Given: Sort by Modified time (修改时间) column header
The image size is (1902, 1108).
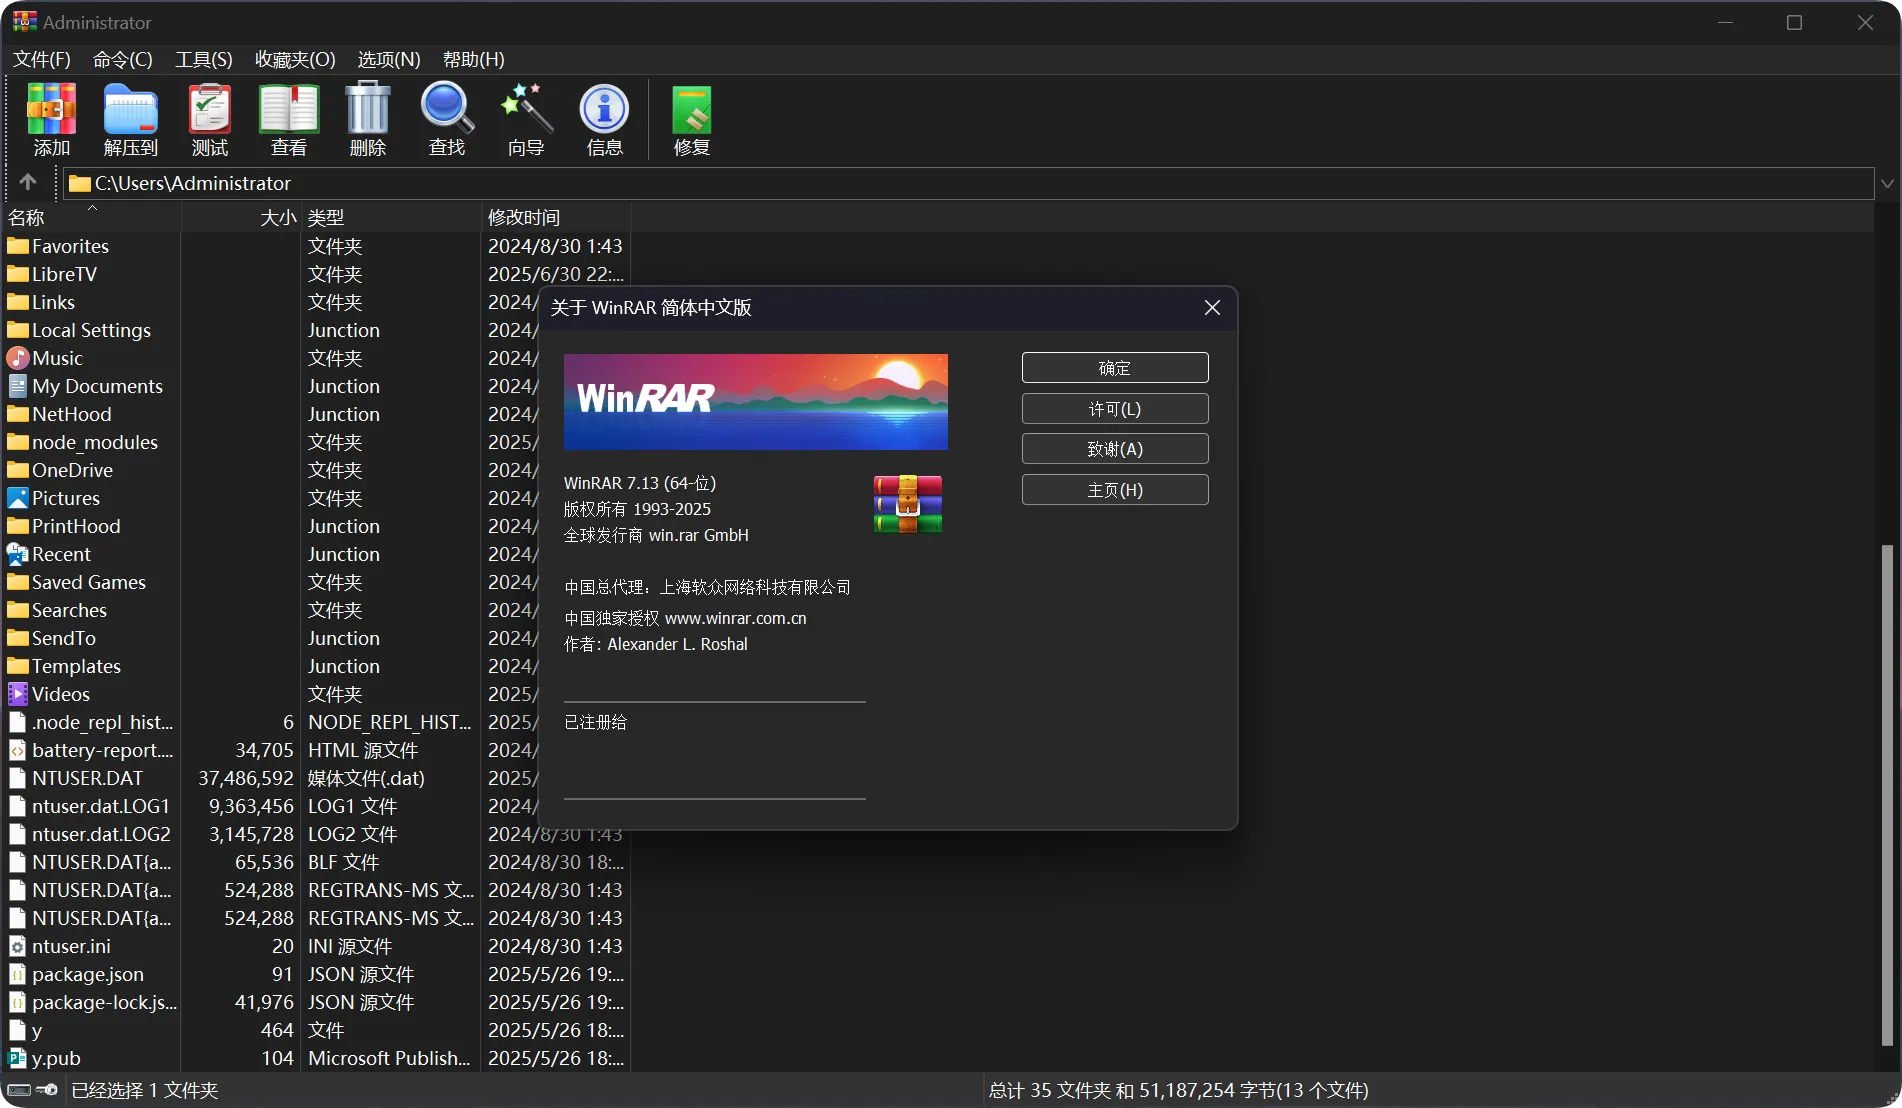Looking at the screenshot, I should click(x=556, y=217).
